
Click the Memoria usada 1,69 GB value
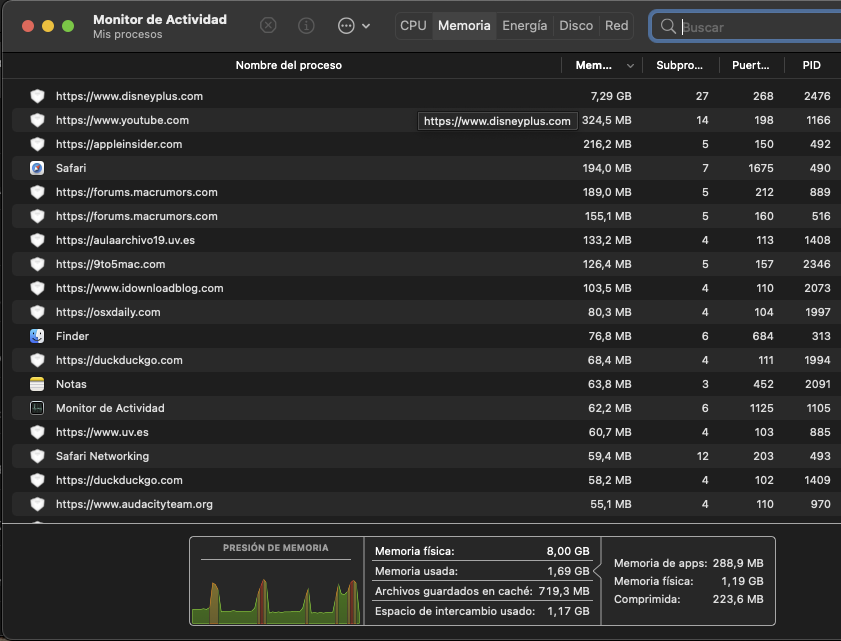coord(568,571)
